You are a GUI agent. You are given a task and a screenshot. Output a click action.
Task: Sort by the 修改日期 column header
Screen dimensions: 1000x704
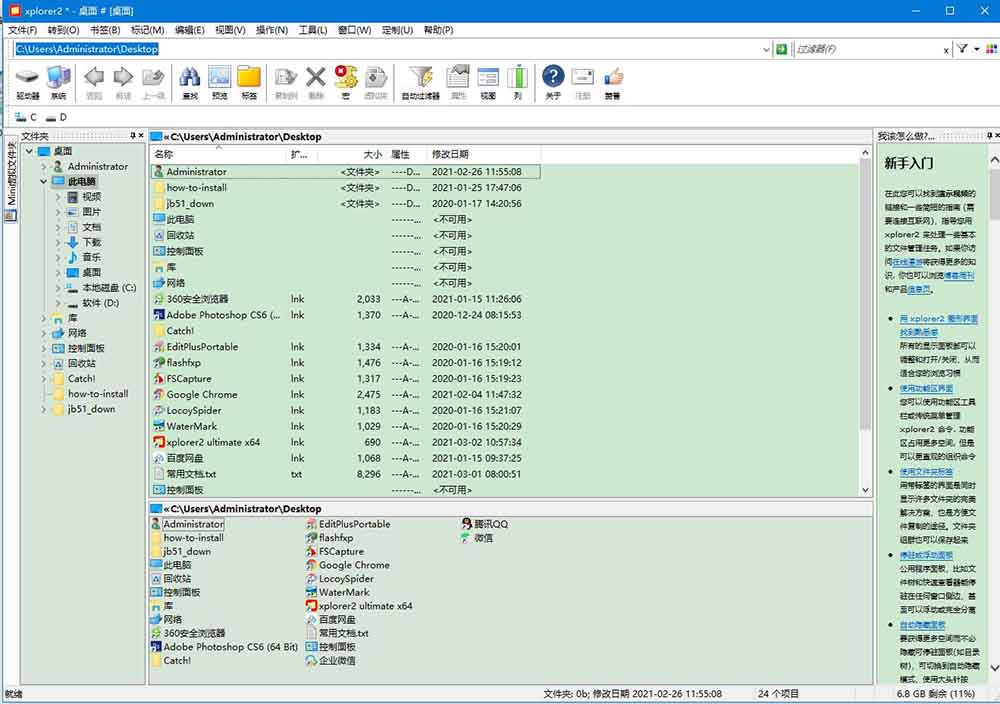click(485, 154)
